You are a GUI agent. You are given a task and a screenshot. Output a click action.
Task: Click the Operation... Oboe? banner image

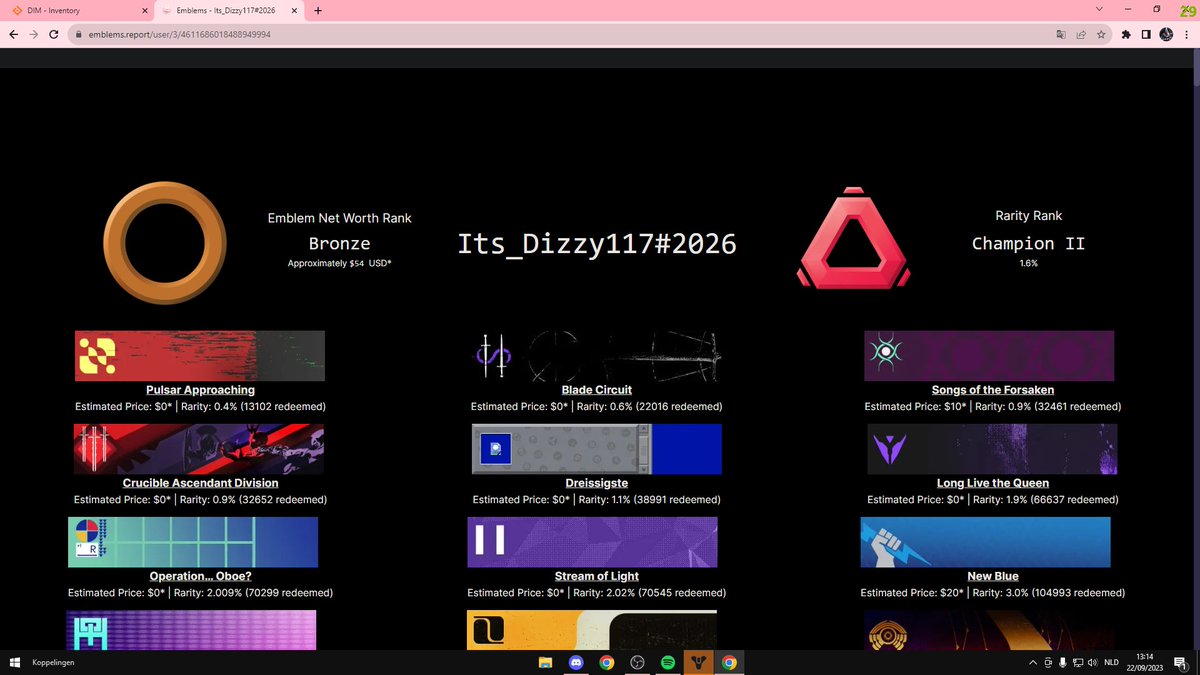pos(193,542)
